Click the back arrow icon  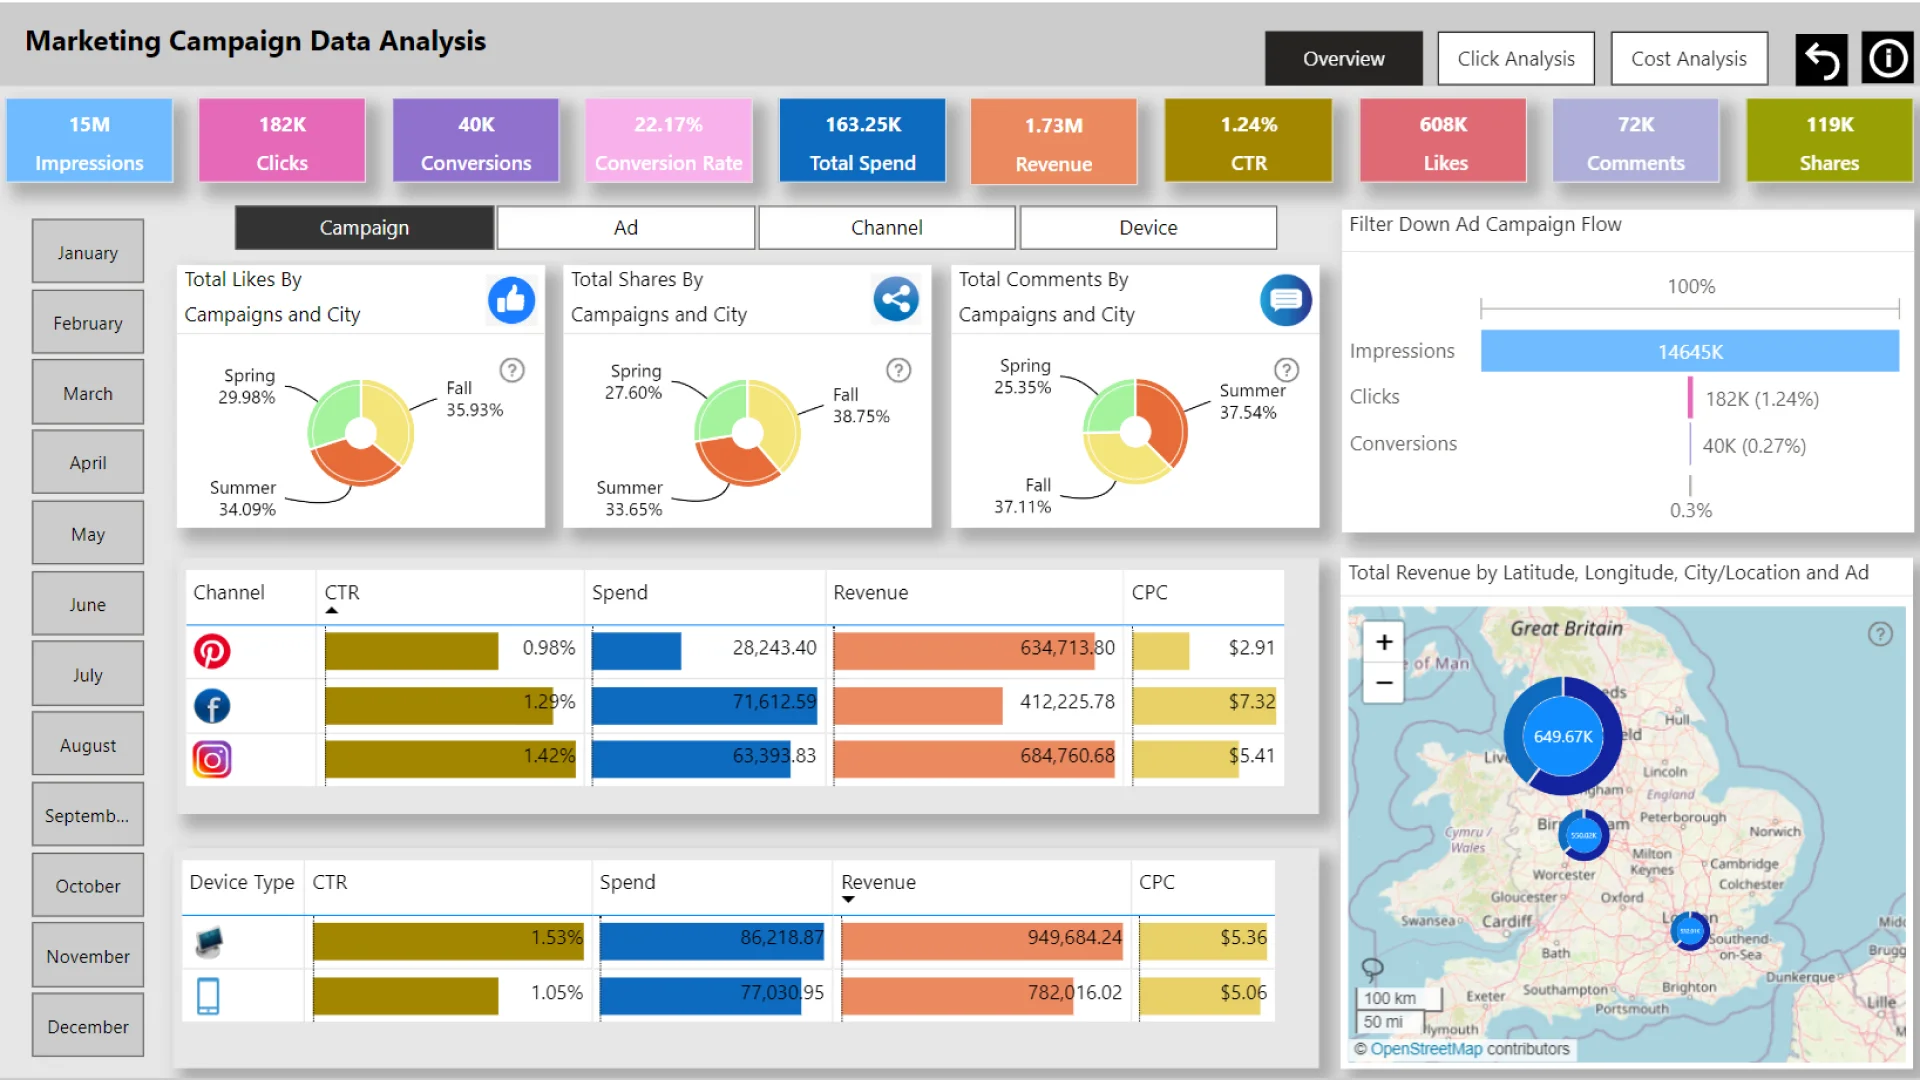pyautogui.click(x=1821, y=59)
